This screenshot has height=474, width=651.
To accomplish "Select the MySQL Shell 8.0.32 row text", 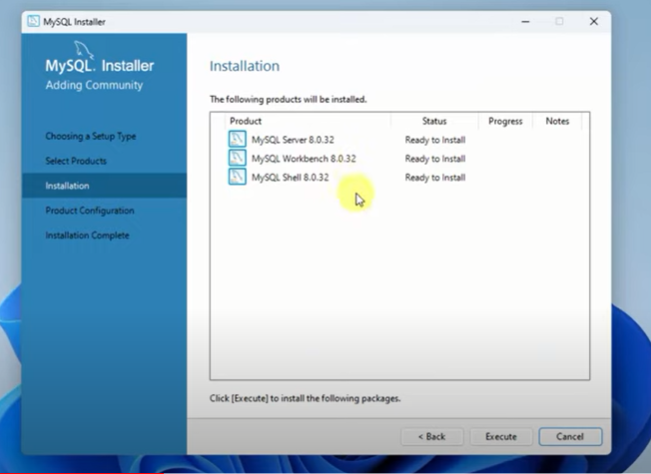I will point(290,177).
